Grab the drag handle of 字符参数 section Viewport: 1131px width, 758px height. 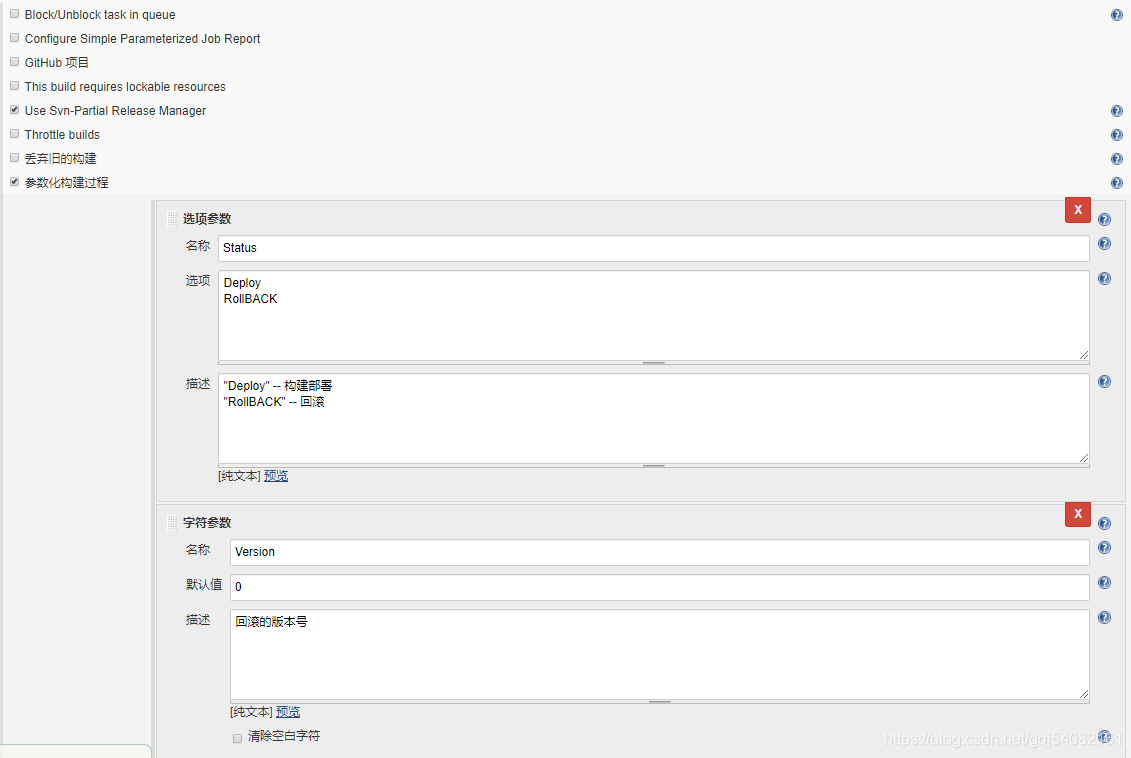(172, 523)
